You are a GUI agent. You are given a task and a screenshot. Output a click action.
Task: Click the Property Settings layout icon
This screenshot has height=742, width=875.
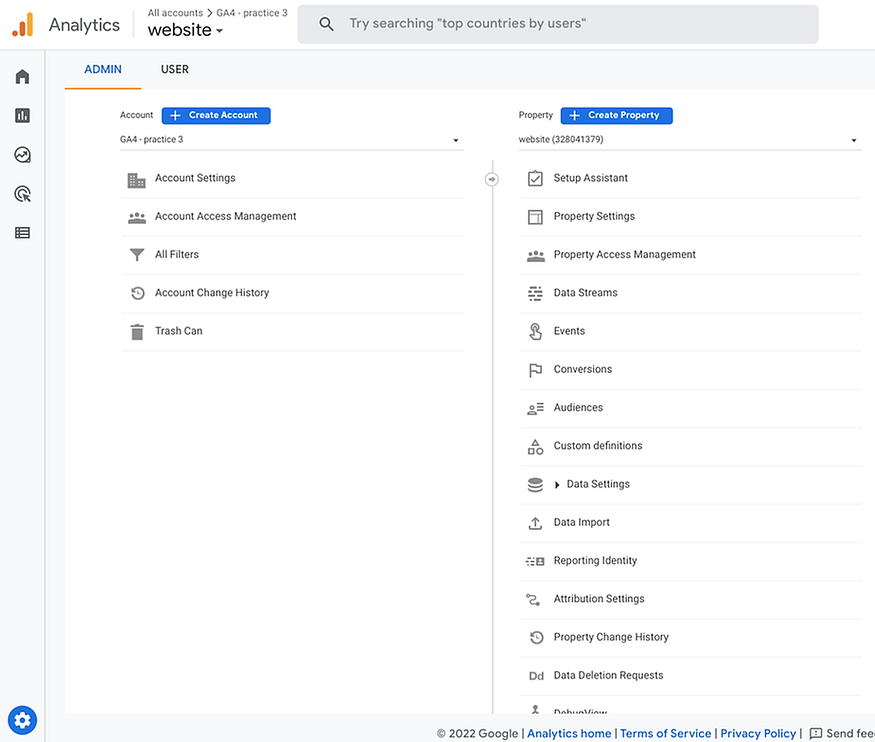(x=535, y=217)
